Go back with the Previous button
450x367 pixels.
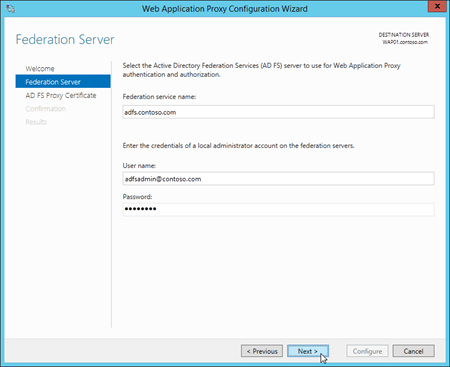coord(262,351)
